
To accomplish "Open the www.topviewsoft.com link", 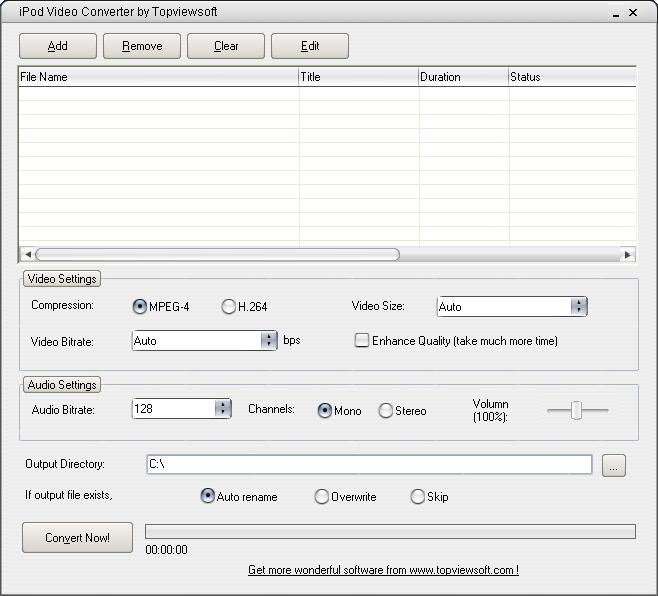I will (x=383, y=570).
